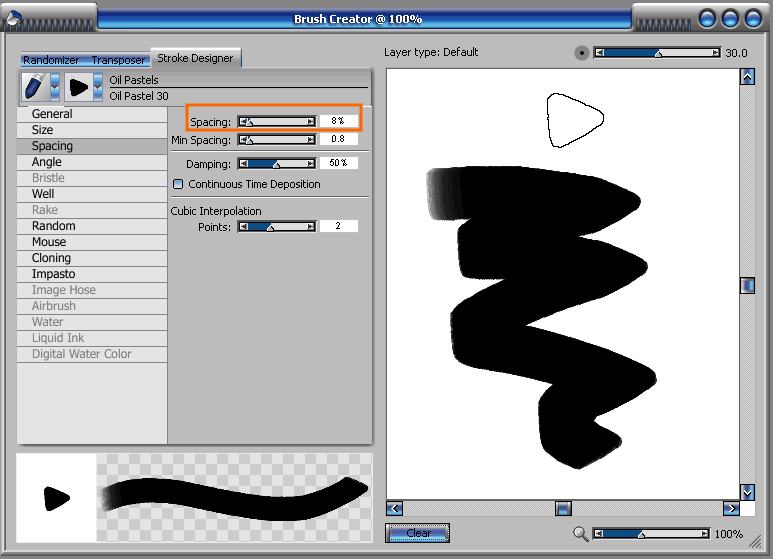Click the Min Spacing 0.8 value field
This screenshot has height=559, width=773.
coord(338,139)
